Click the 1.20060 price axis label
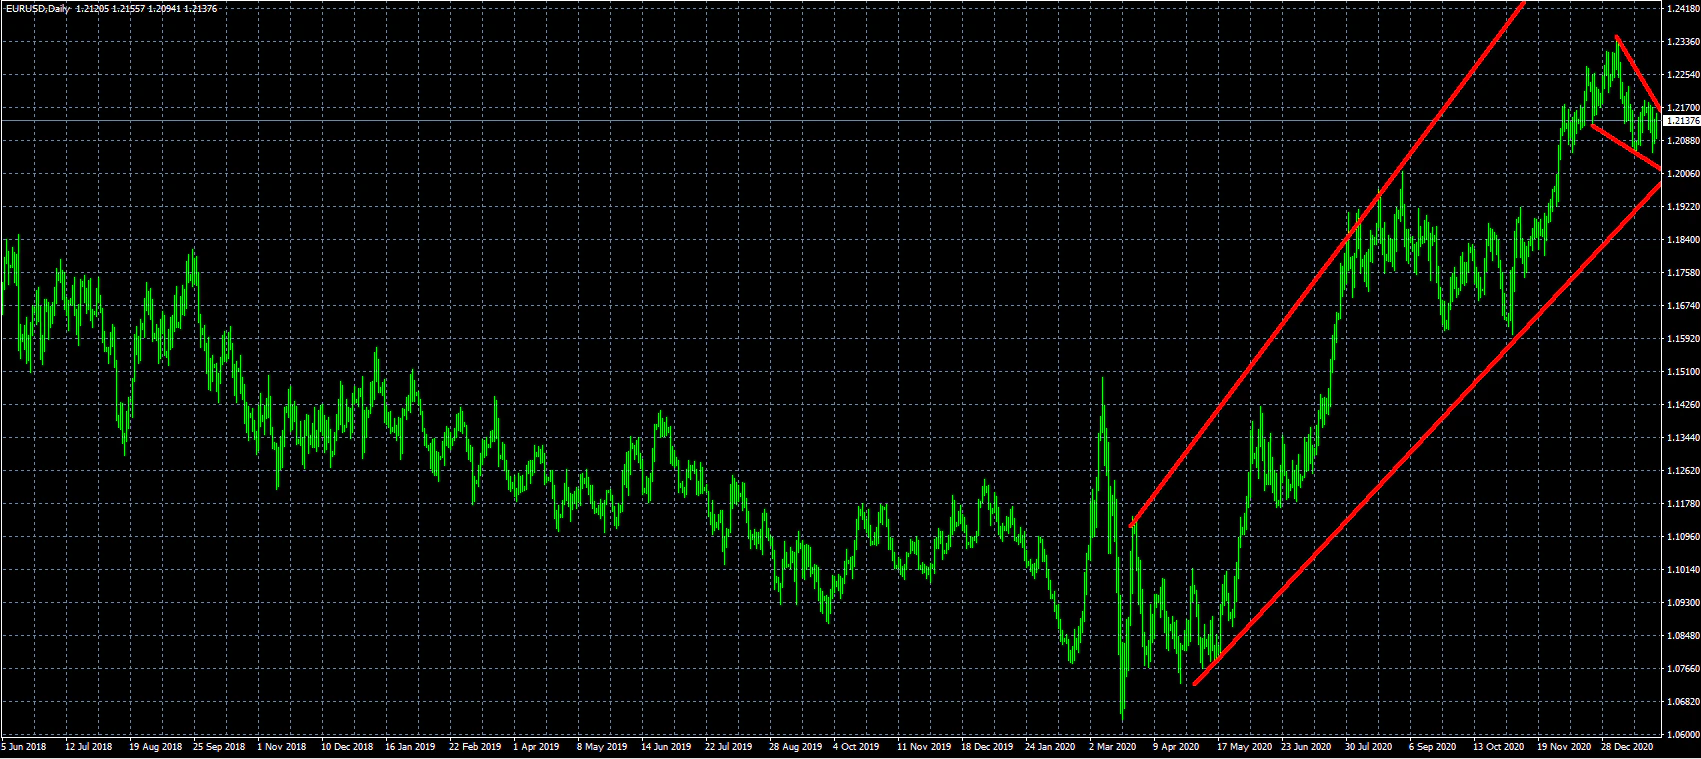The image size is (1701, 759). click(x=1682, y=174)
